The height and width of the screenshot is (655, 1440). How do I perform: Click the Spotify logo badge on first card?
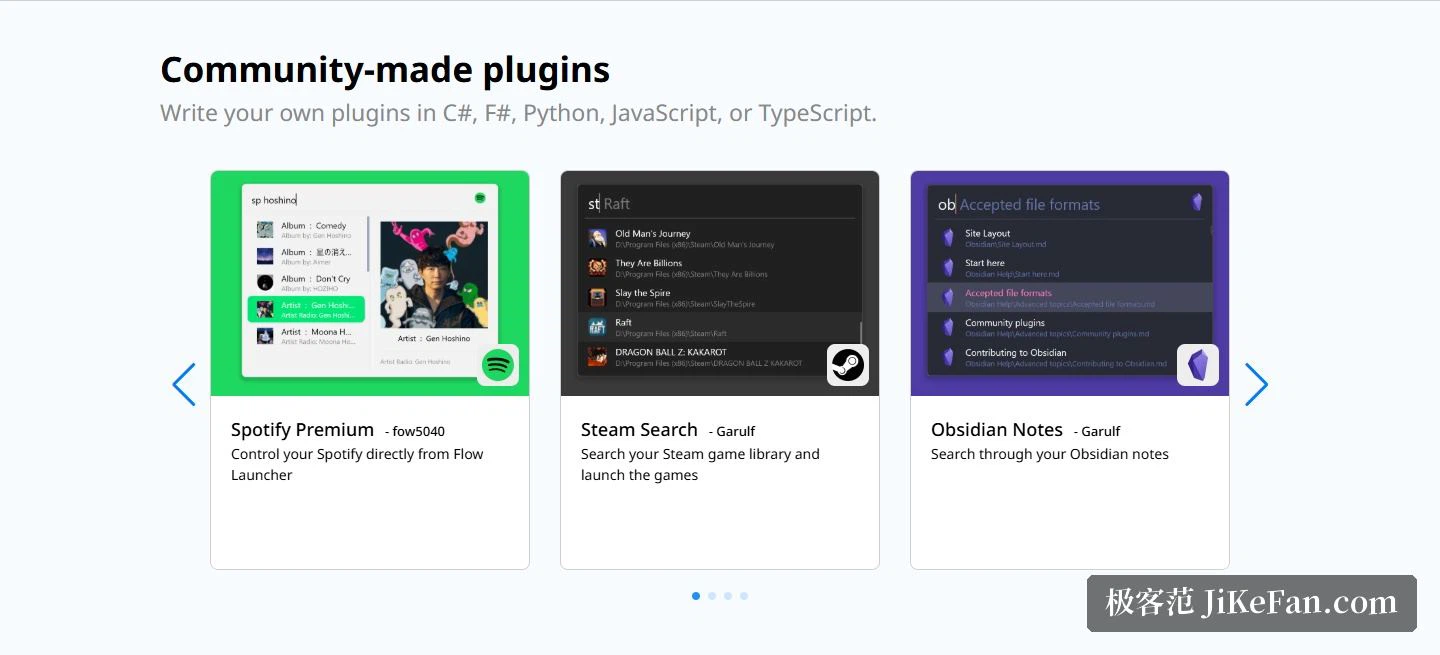[x=498, y=365]
